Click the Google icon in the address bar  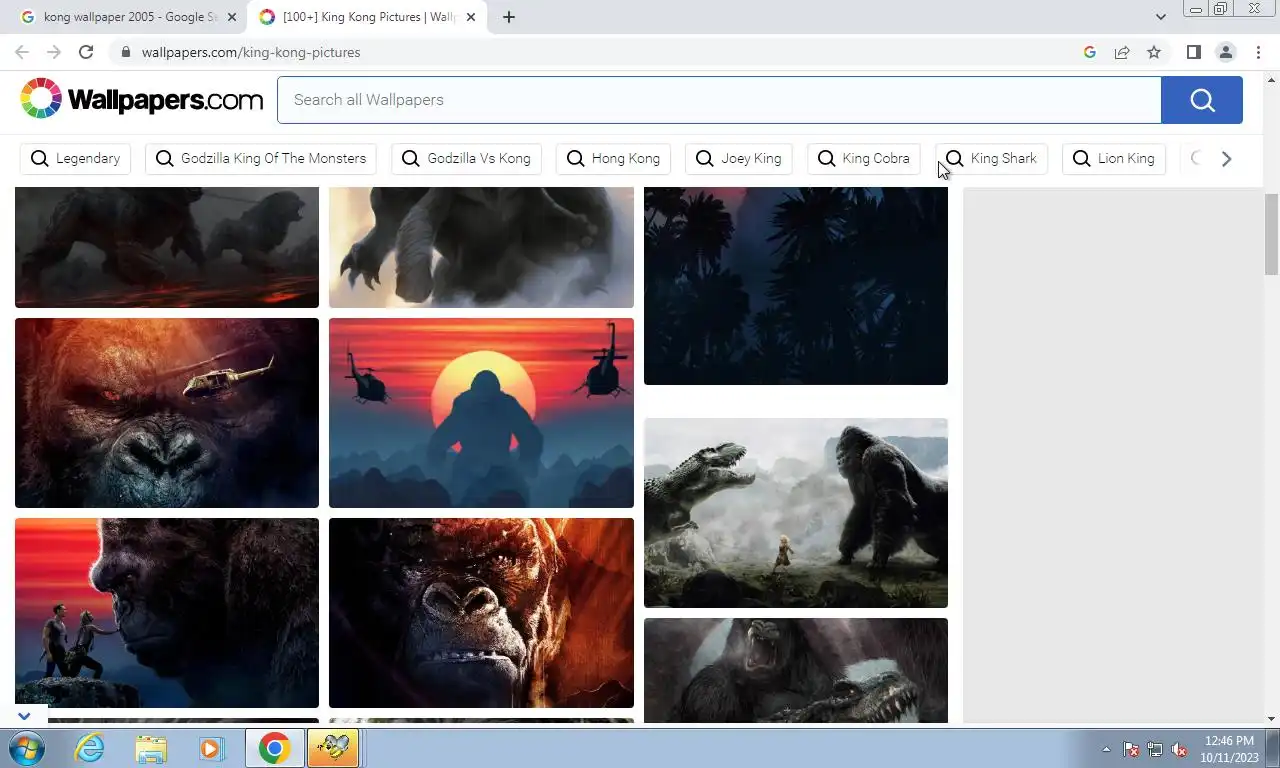(x=1090, y=52)
